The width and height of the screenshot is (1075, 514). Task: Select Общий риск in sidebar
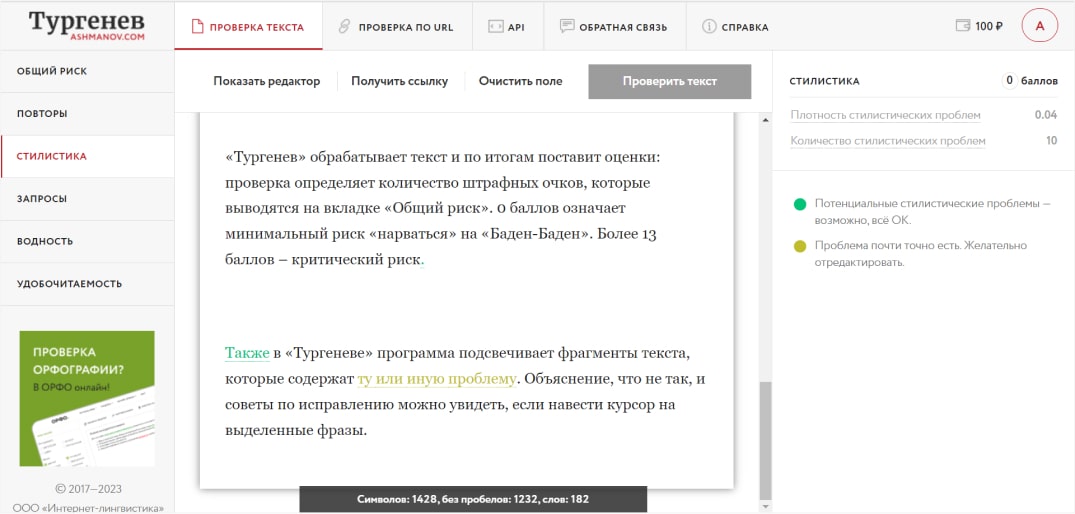[87, 71]
